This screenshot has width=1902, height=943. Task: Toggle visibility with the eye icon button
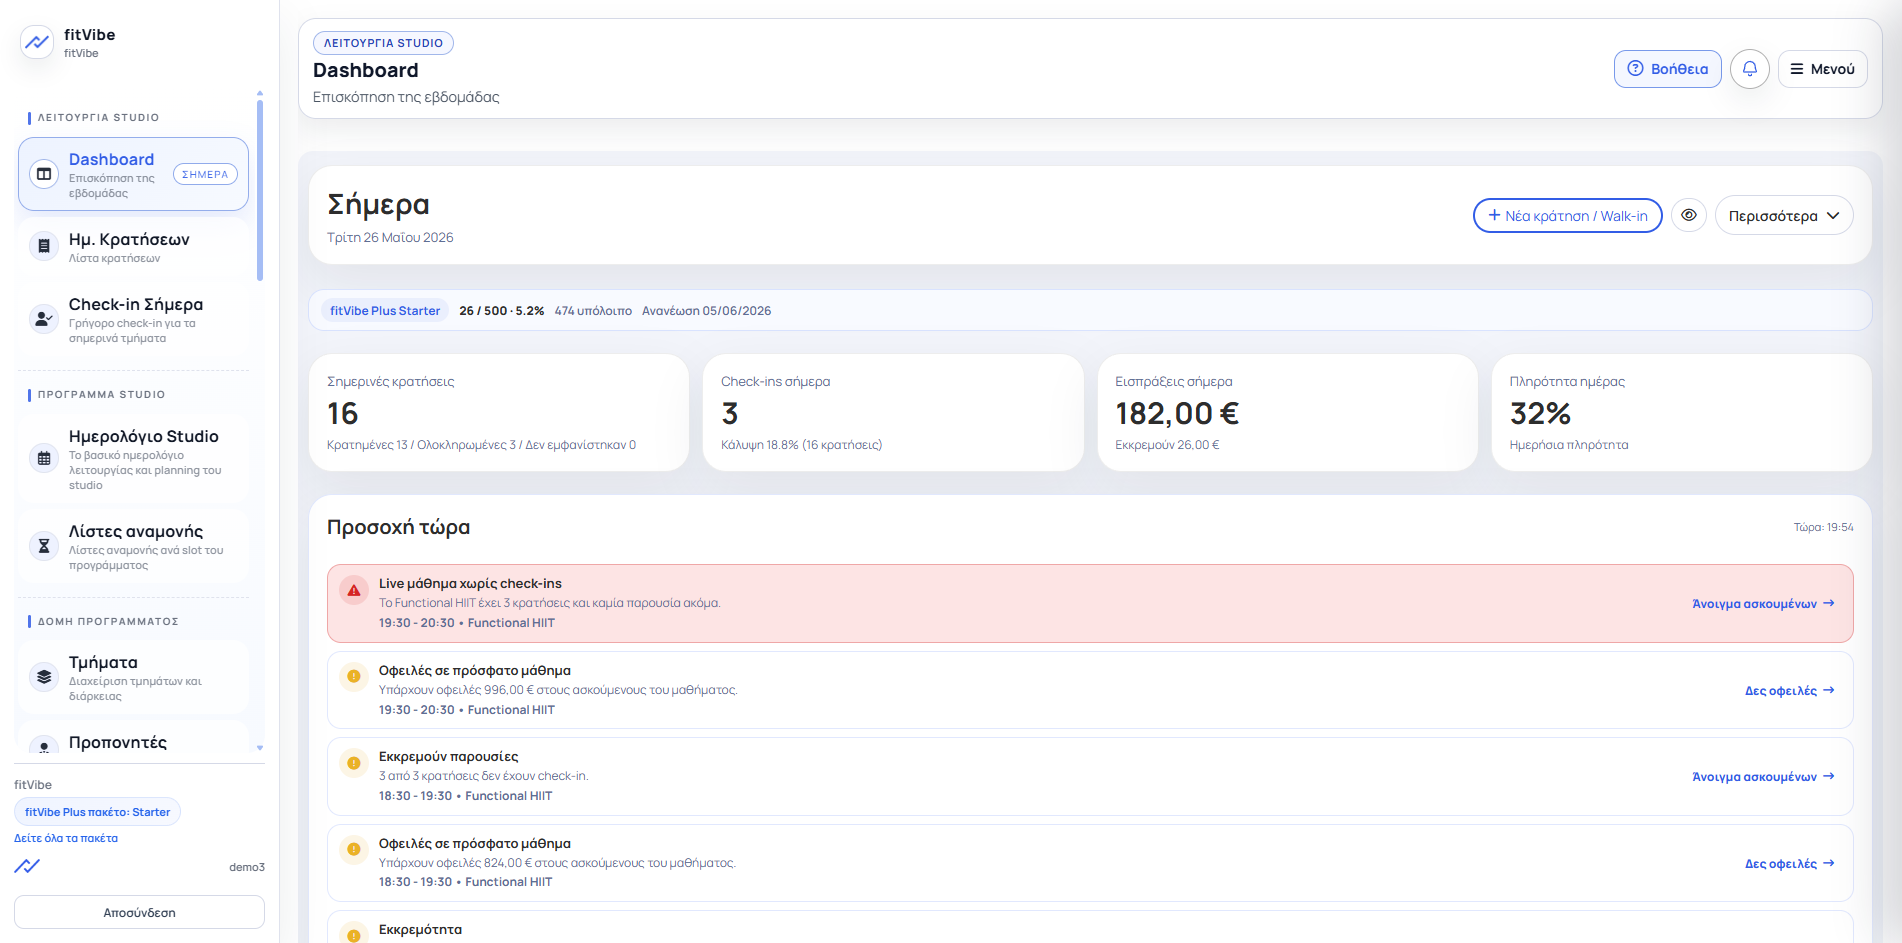click(1689, 215)
